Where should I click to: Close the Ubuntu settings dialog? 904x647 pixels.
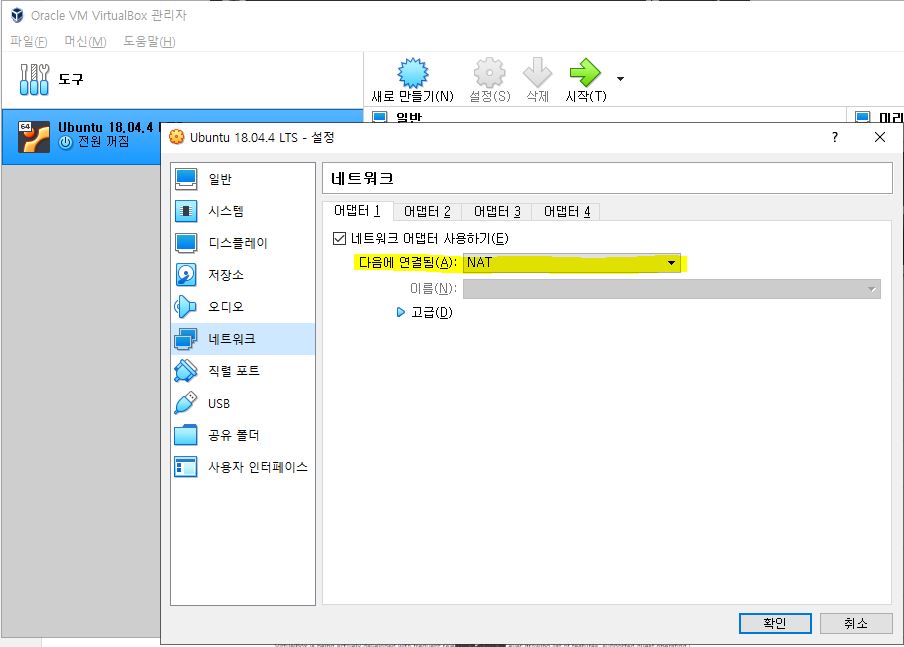click(880, 137)
